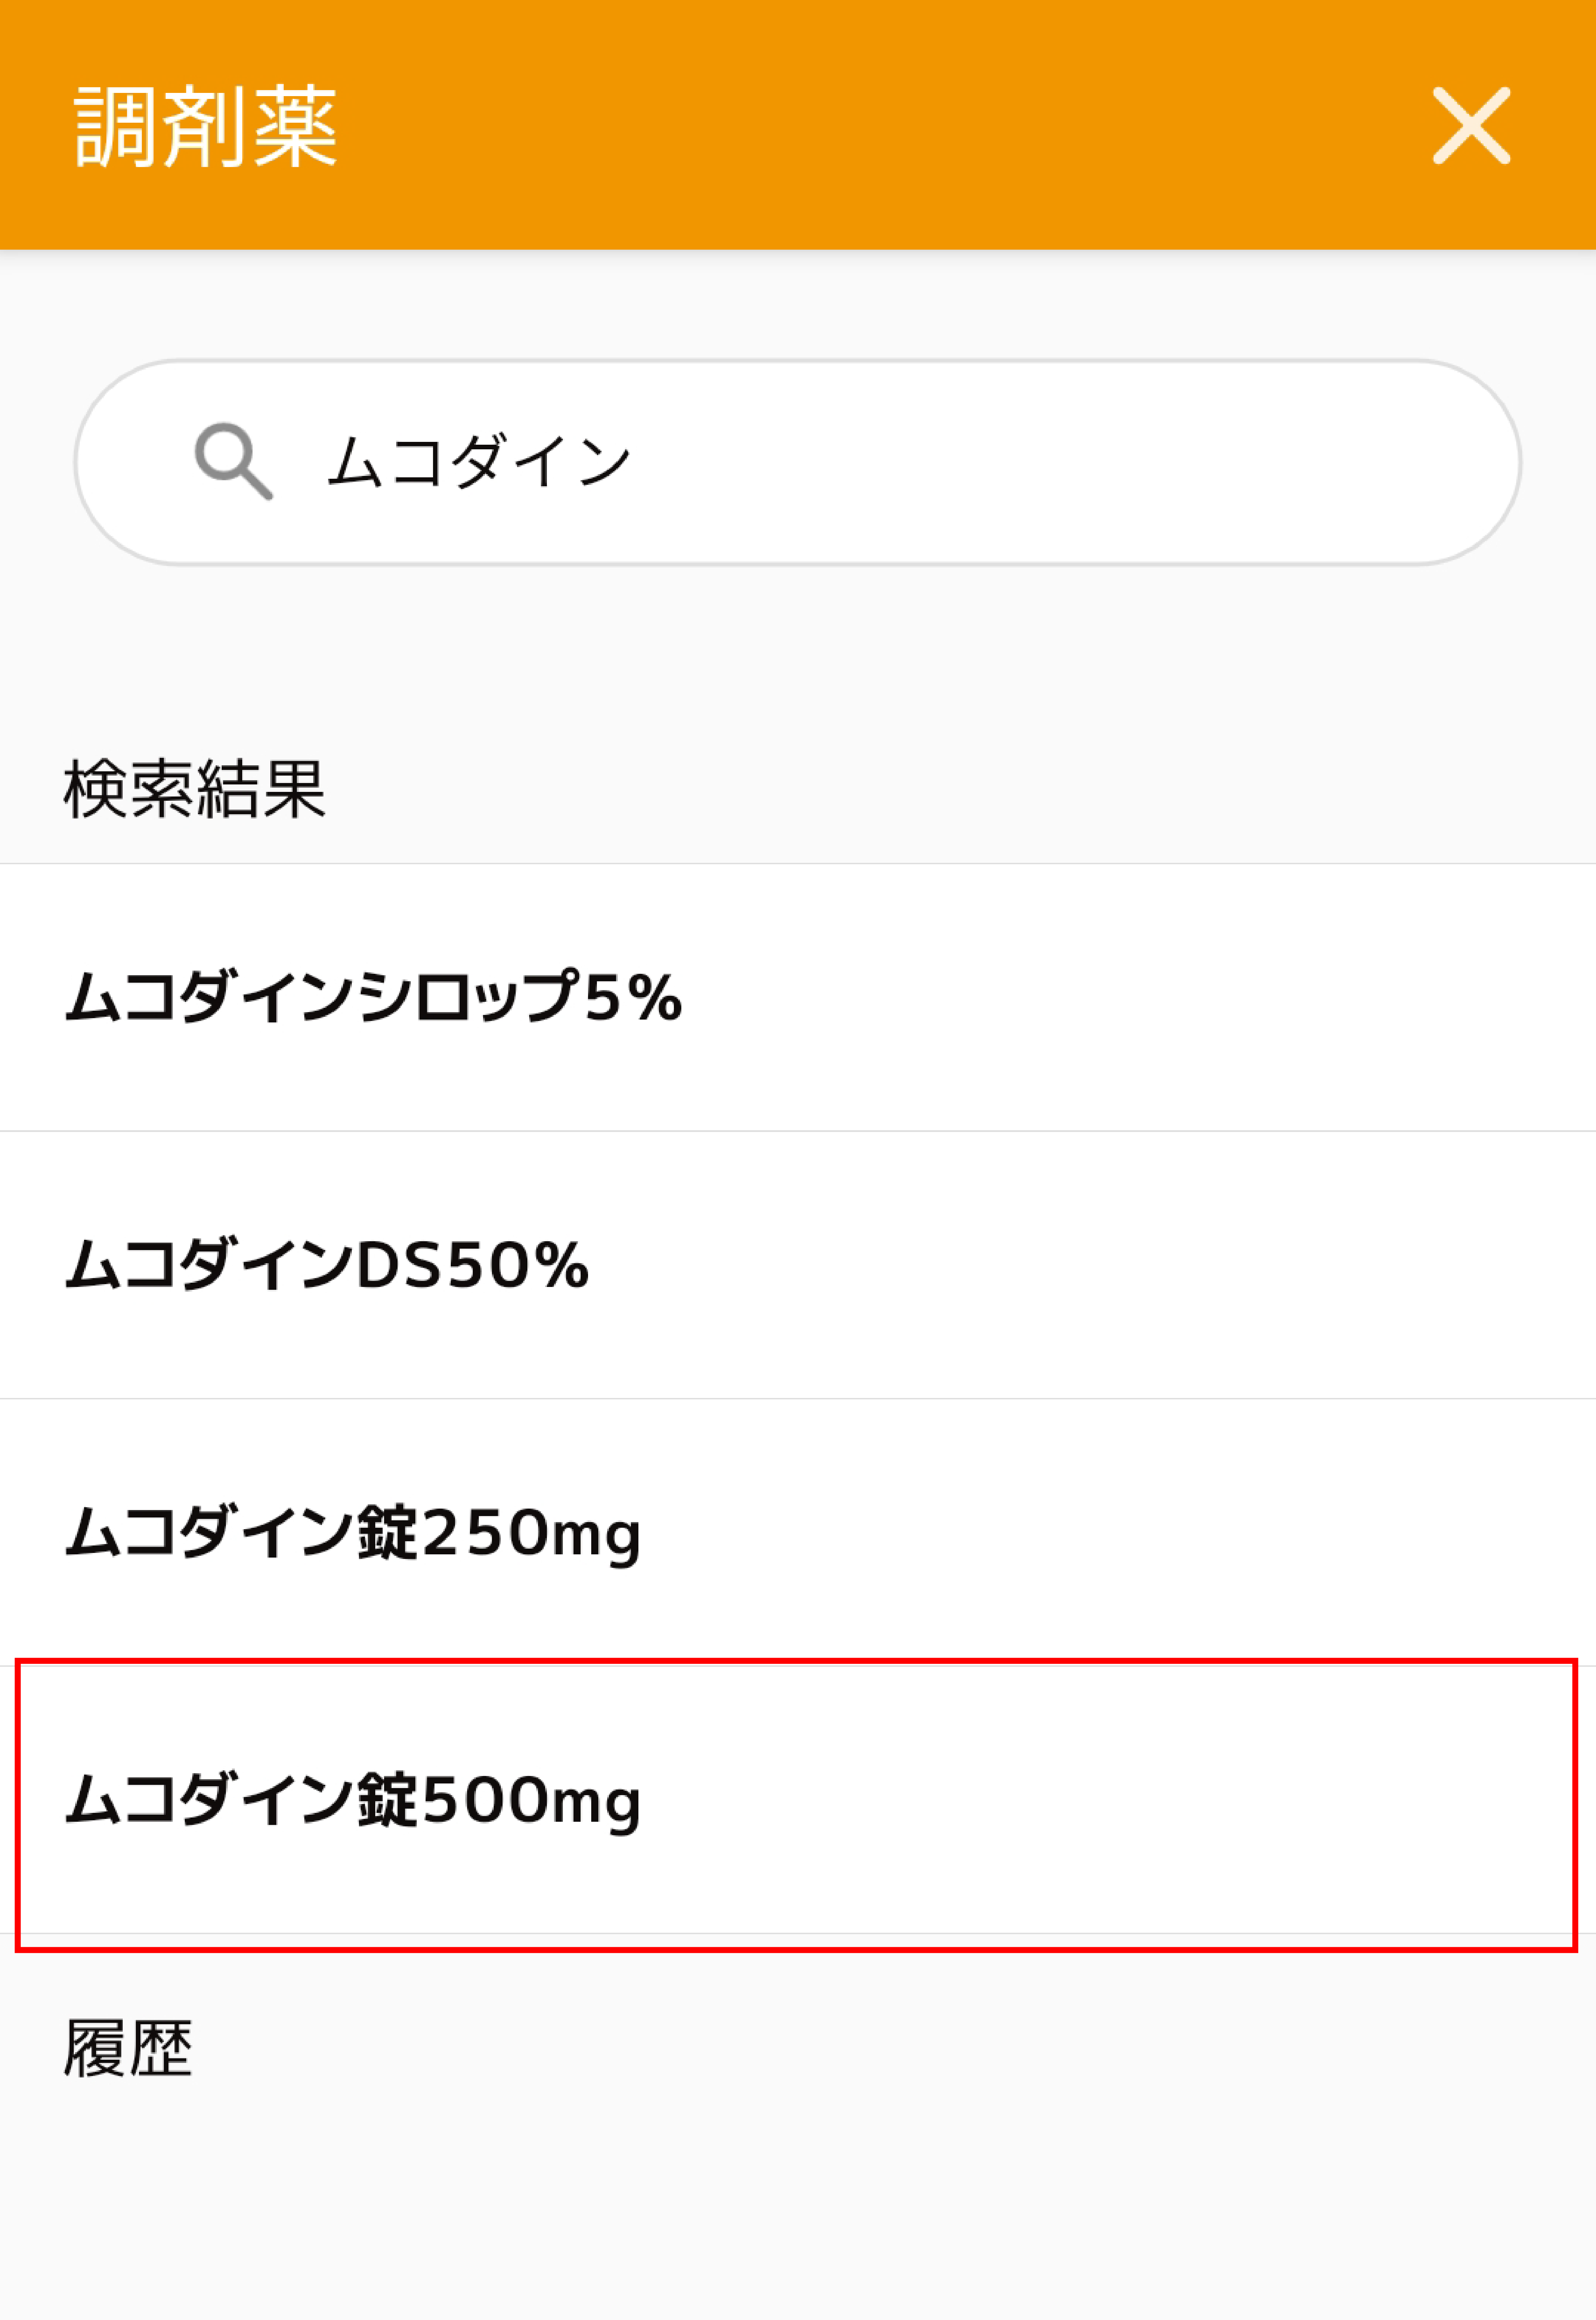The image size is (1596, 2320).
Task: Tap the white X icon in orange header
Action: 1470,125
